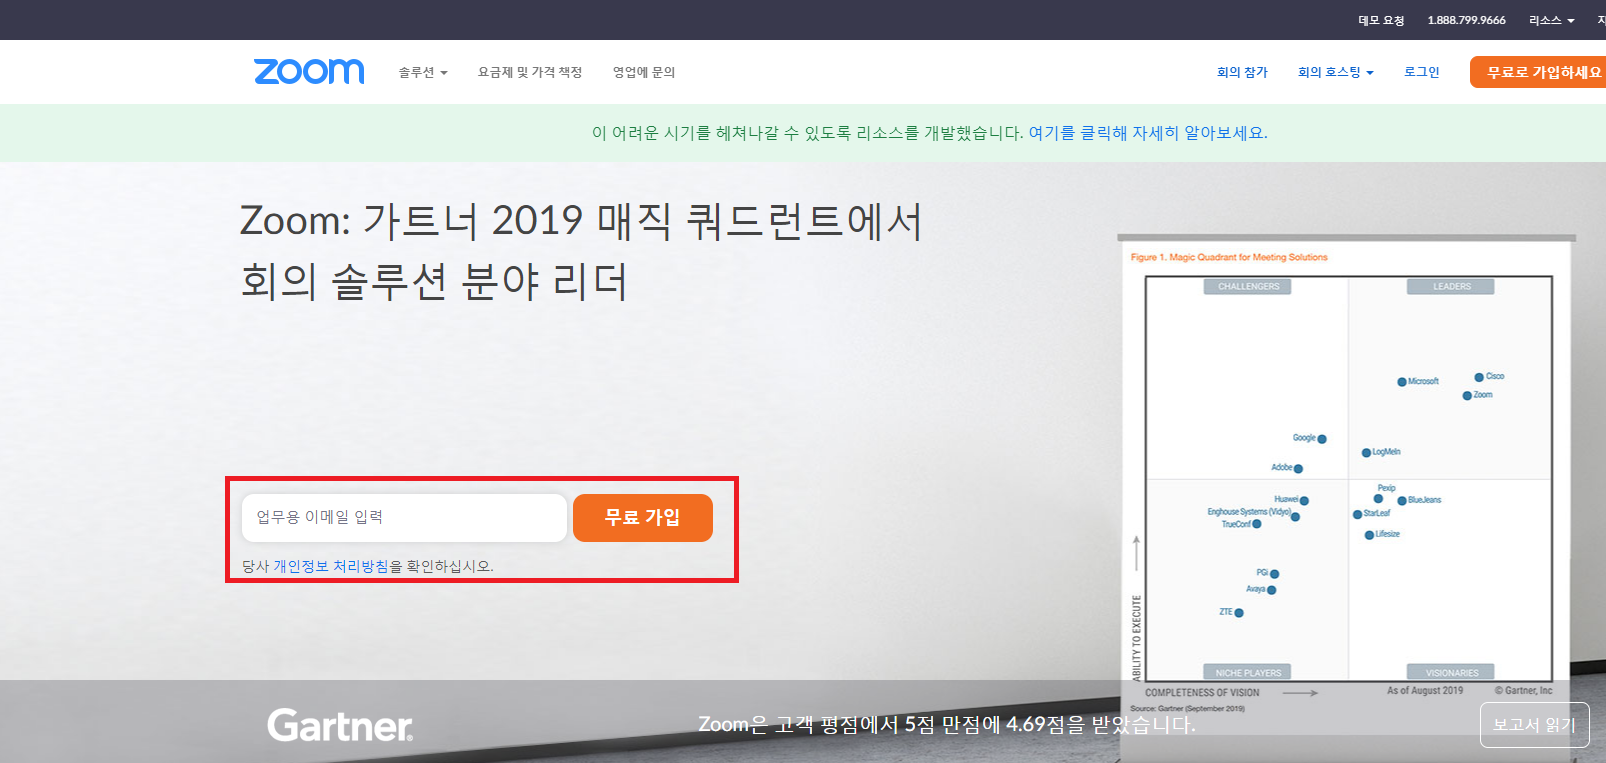The width and height of the screenshot is (1606, 763).
Task: Click the Zoom dot in Leaders quadrant
Action: pos(1467,396)
